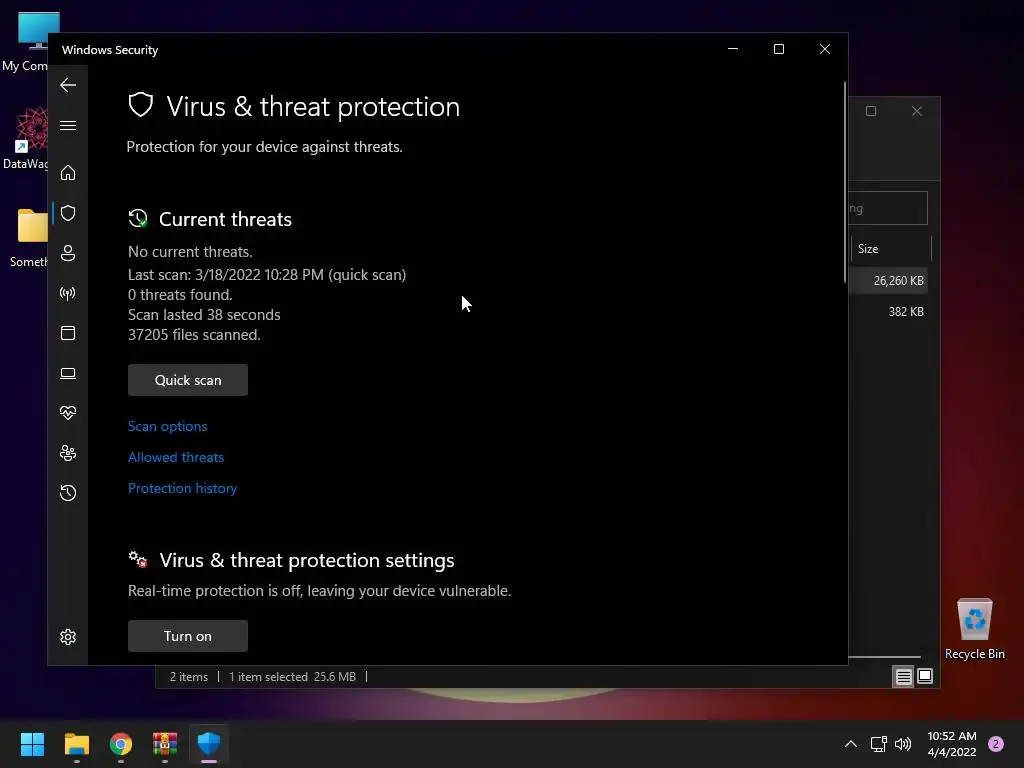The image size is (1024, 768).
Task: Maximize the Windows Security window
Action: point(778,49)
